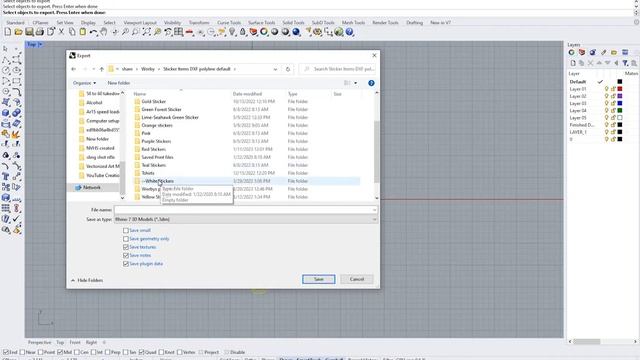Uncheck the Save notes checkbox
The image size is (640, 360).
(126, 256)
